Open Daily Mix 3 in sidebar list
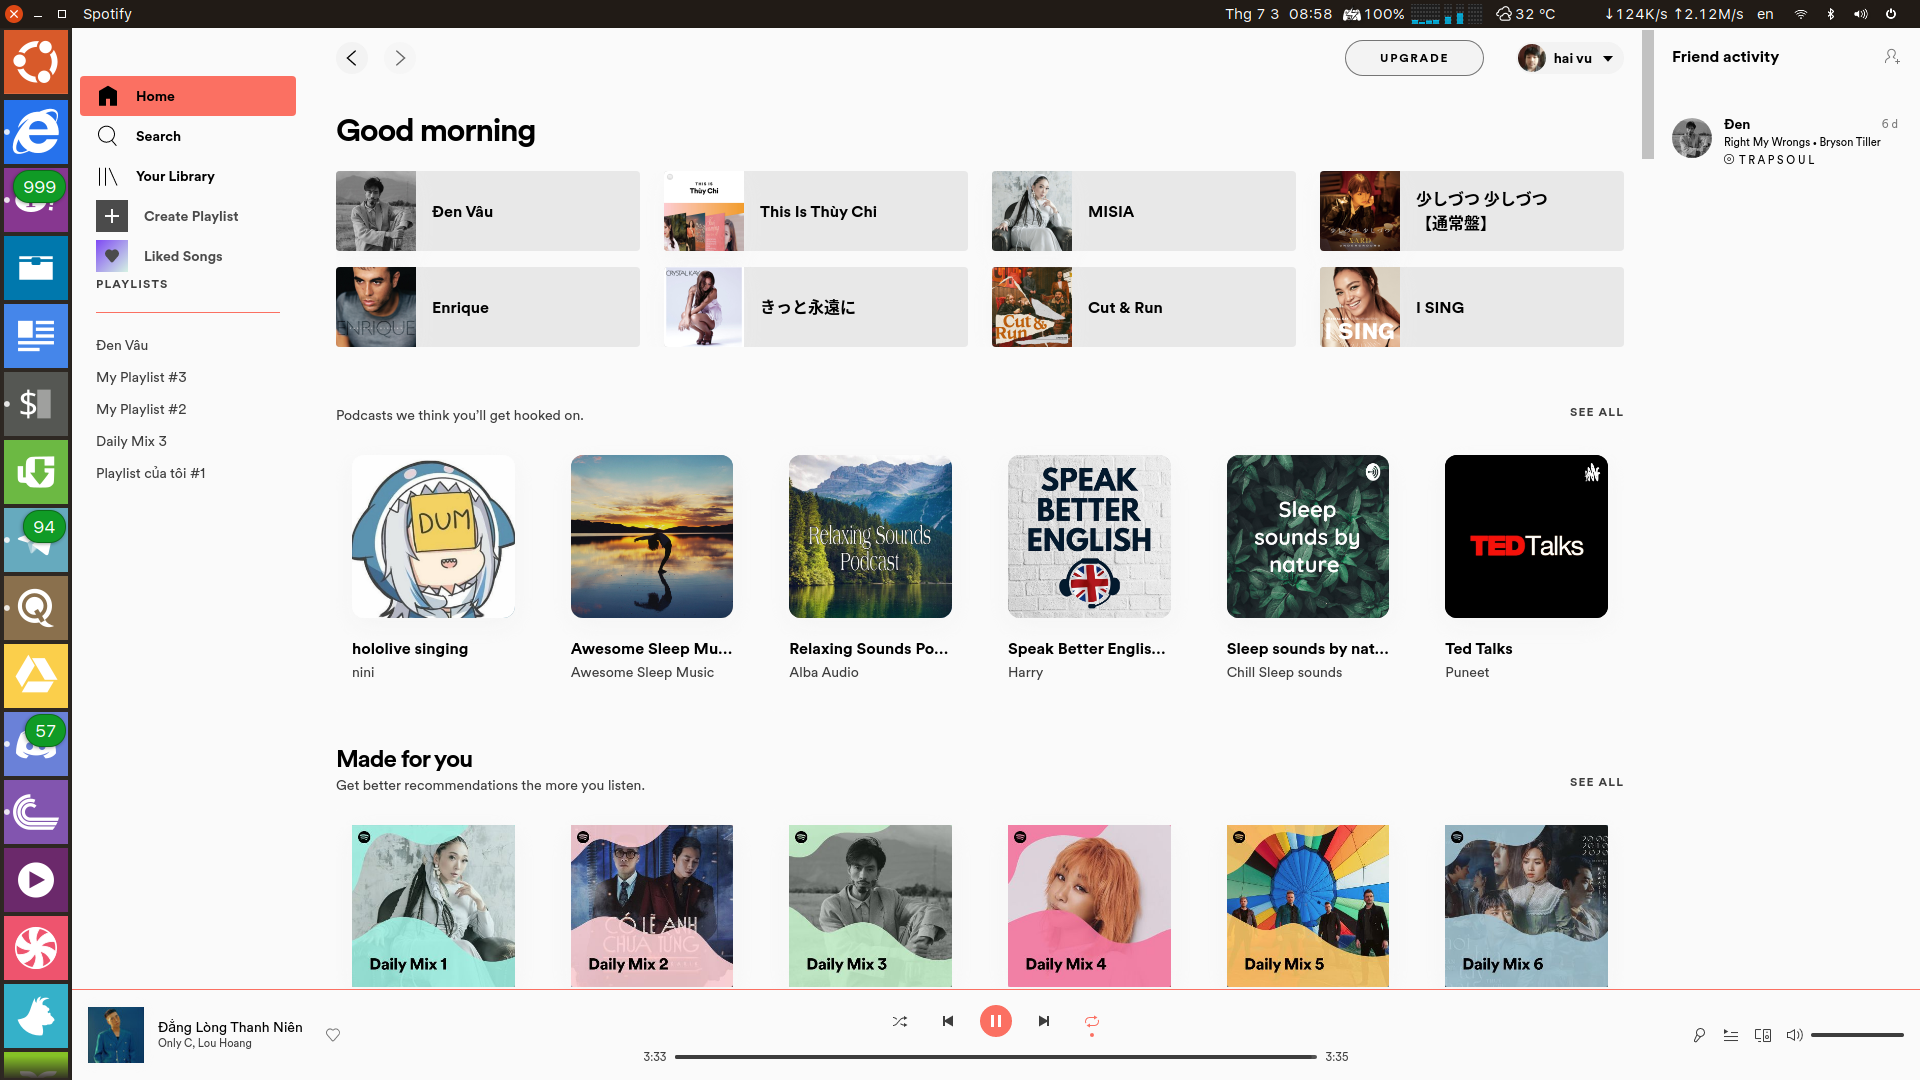1920x1080 pixels. click(131, 441)
